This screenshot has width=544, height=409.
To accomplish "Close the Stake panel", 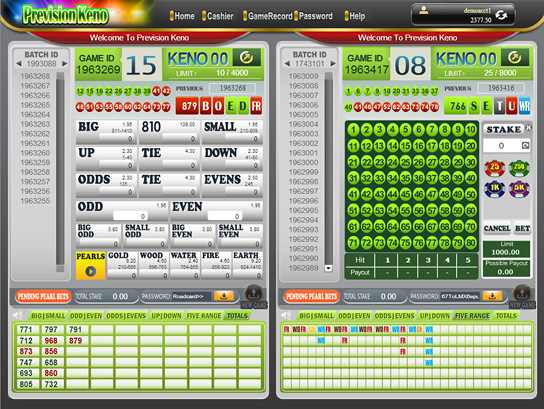I will tap(528, 128).
